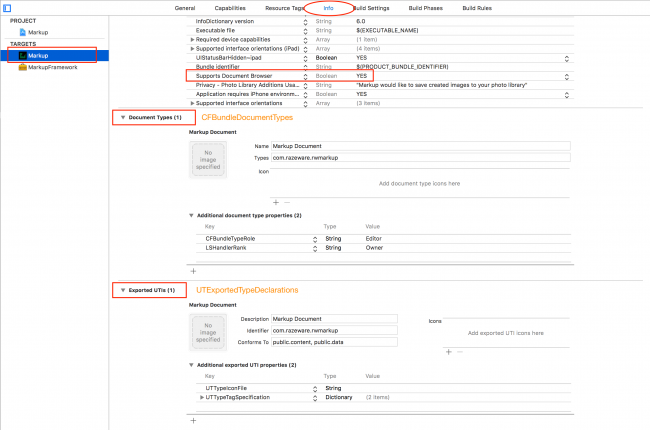The image size is (650, 430).
Task: Expand the UTTypeTagSpecification dictionary row
Action: tap(201, 397)
